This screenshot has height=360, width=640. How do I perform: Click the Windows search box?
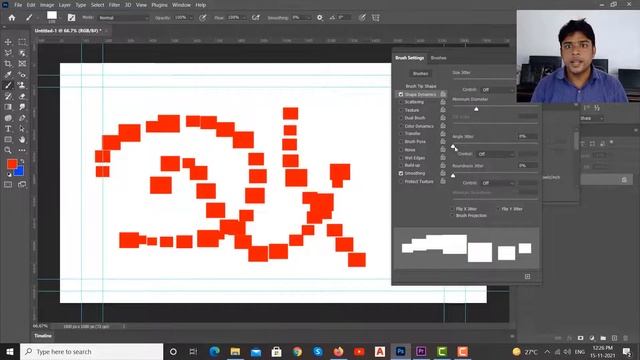[91, 351]
